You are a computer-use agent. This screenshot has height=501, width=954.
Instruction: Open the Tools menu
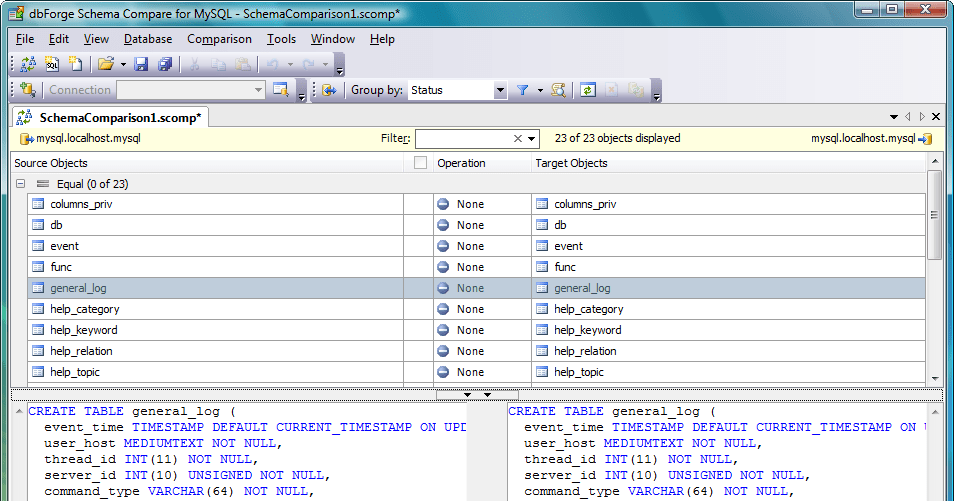pyautogui.click(x=281, y=39)
